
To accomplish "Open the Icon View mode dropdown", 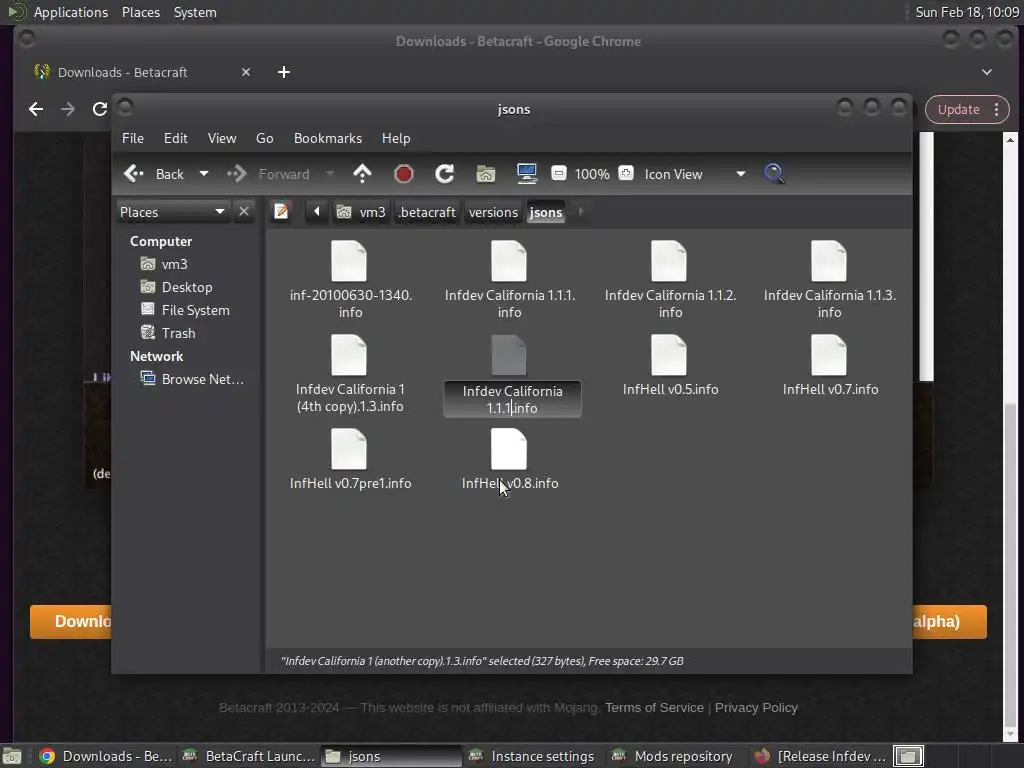I will 694,174.
